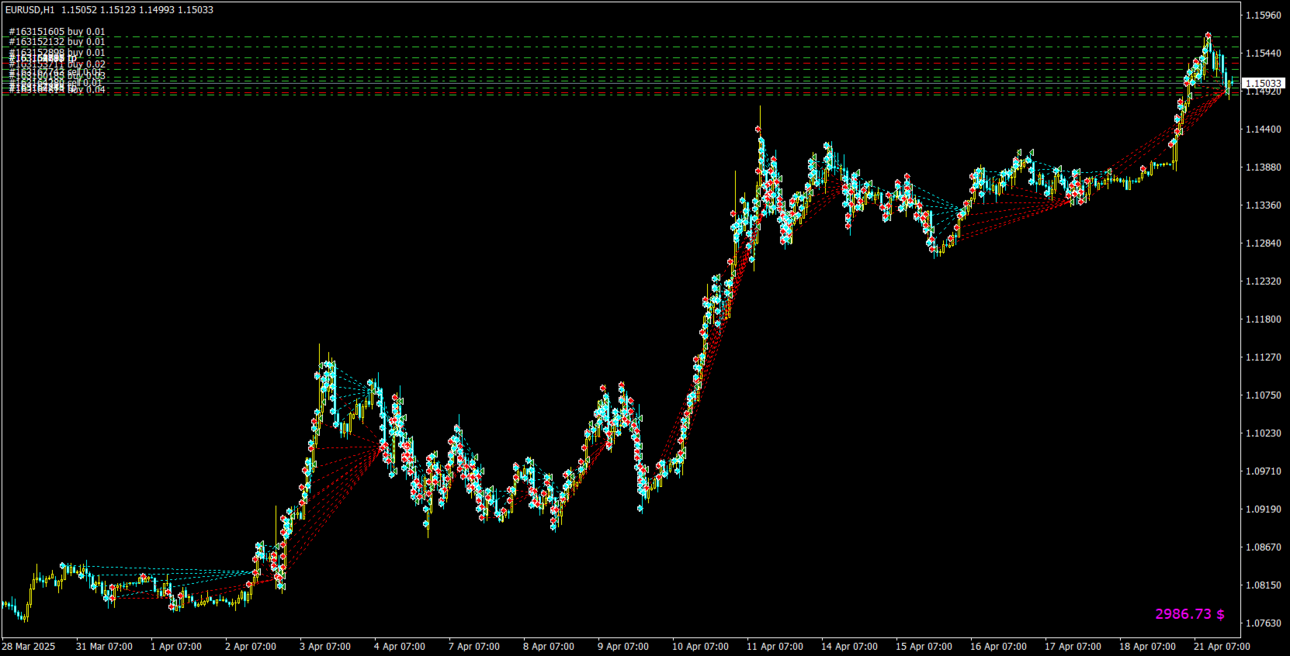Viewport: 1290px width, 656px height.
Task: Click the EURUSD,H1 chart title text
Action: (29, 9)
